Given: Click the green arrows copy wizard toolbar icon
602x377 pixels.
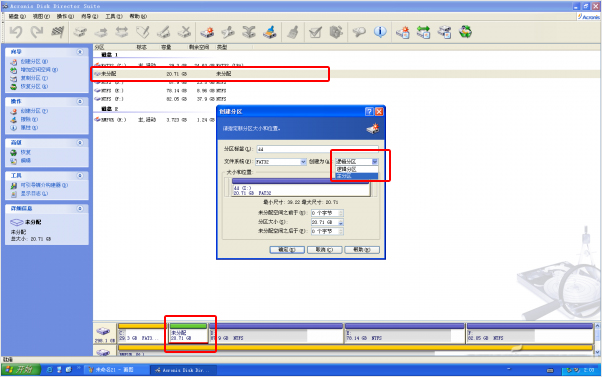Looking at the screenshot, I should pos(423,32).
